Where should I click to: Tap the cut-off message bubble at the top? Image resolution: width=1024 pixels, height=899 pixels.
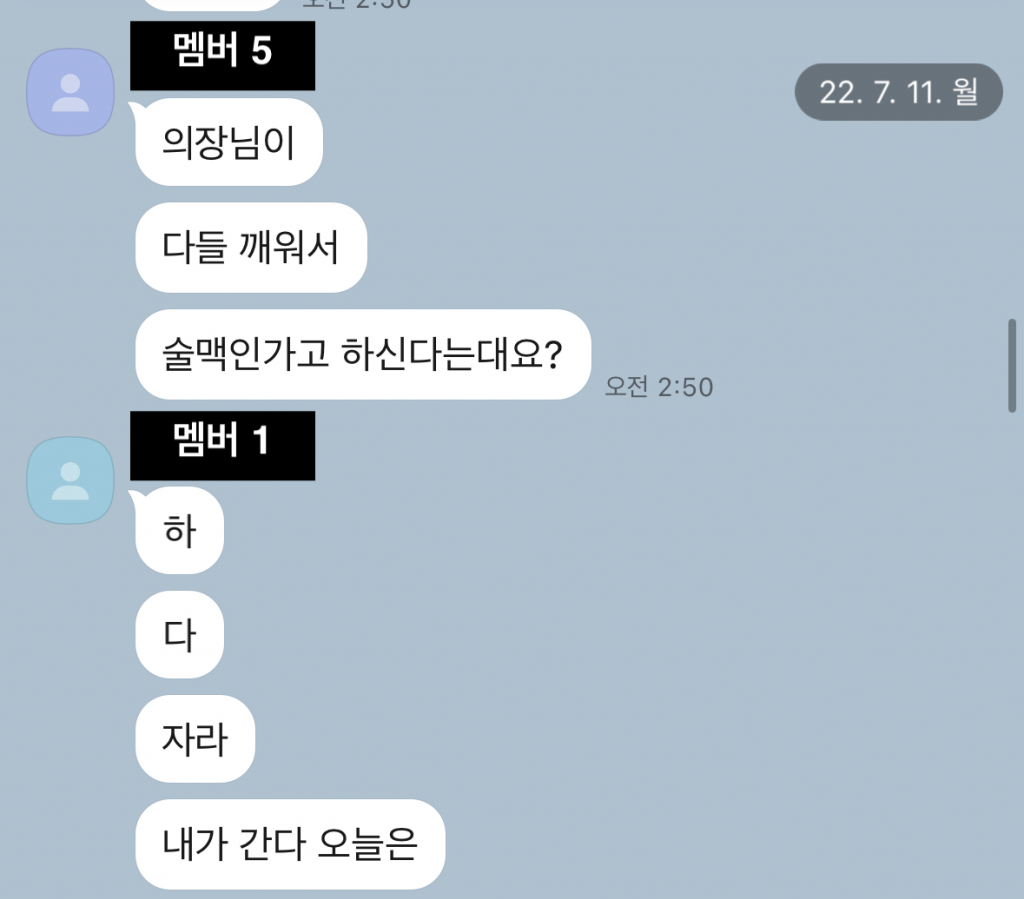(x=212, y=4)
